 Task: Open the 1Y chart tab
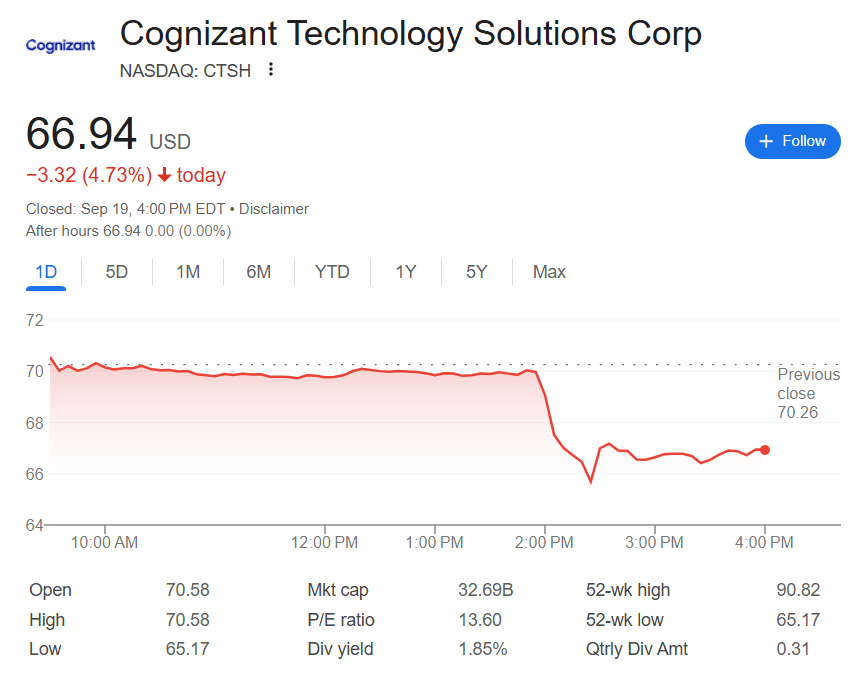pos(405,272)
